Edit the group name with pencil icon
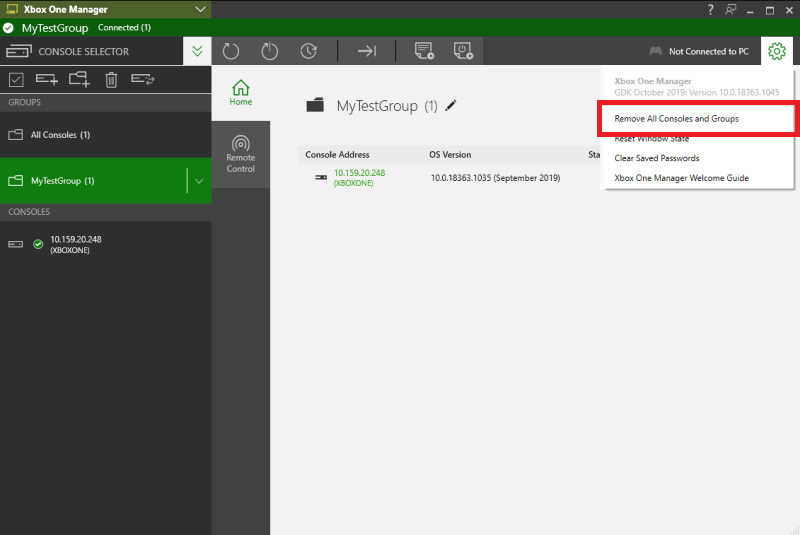The image size is (800, 535). [451, 106]
